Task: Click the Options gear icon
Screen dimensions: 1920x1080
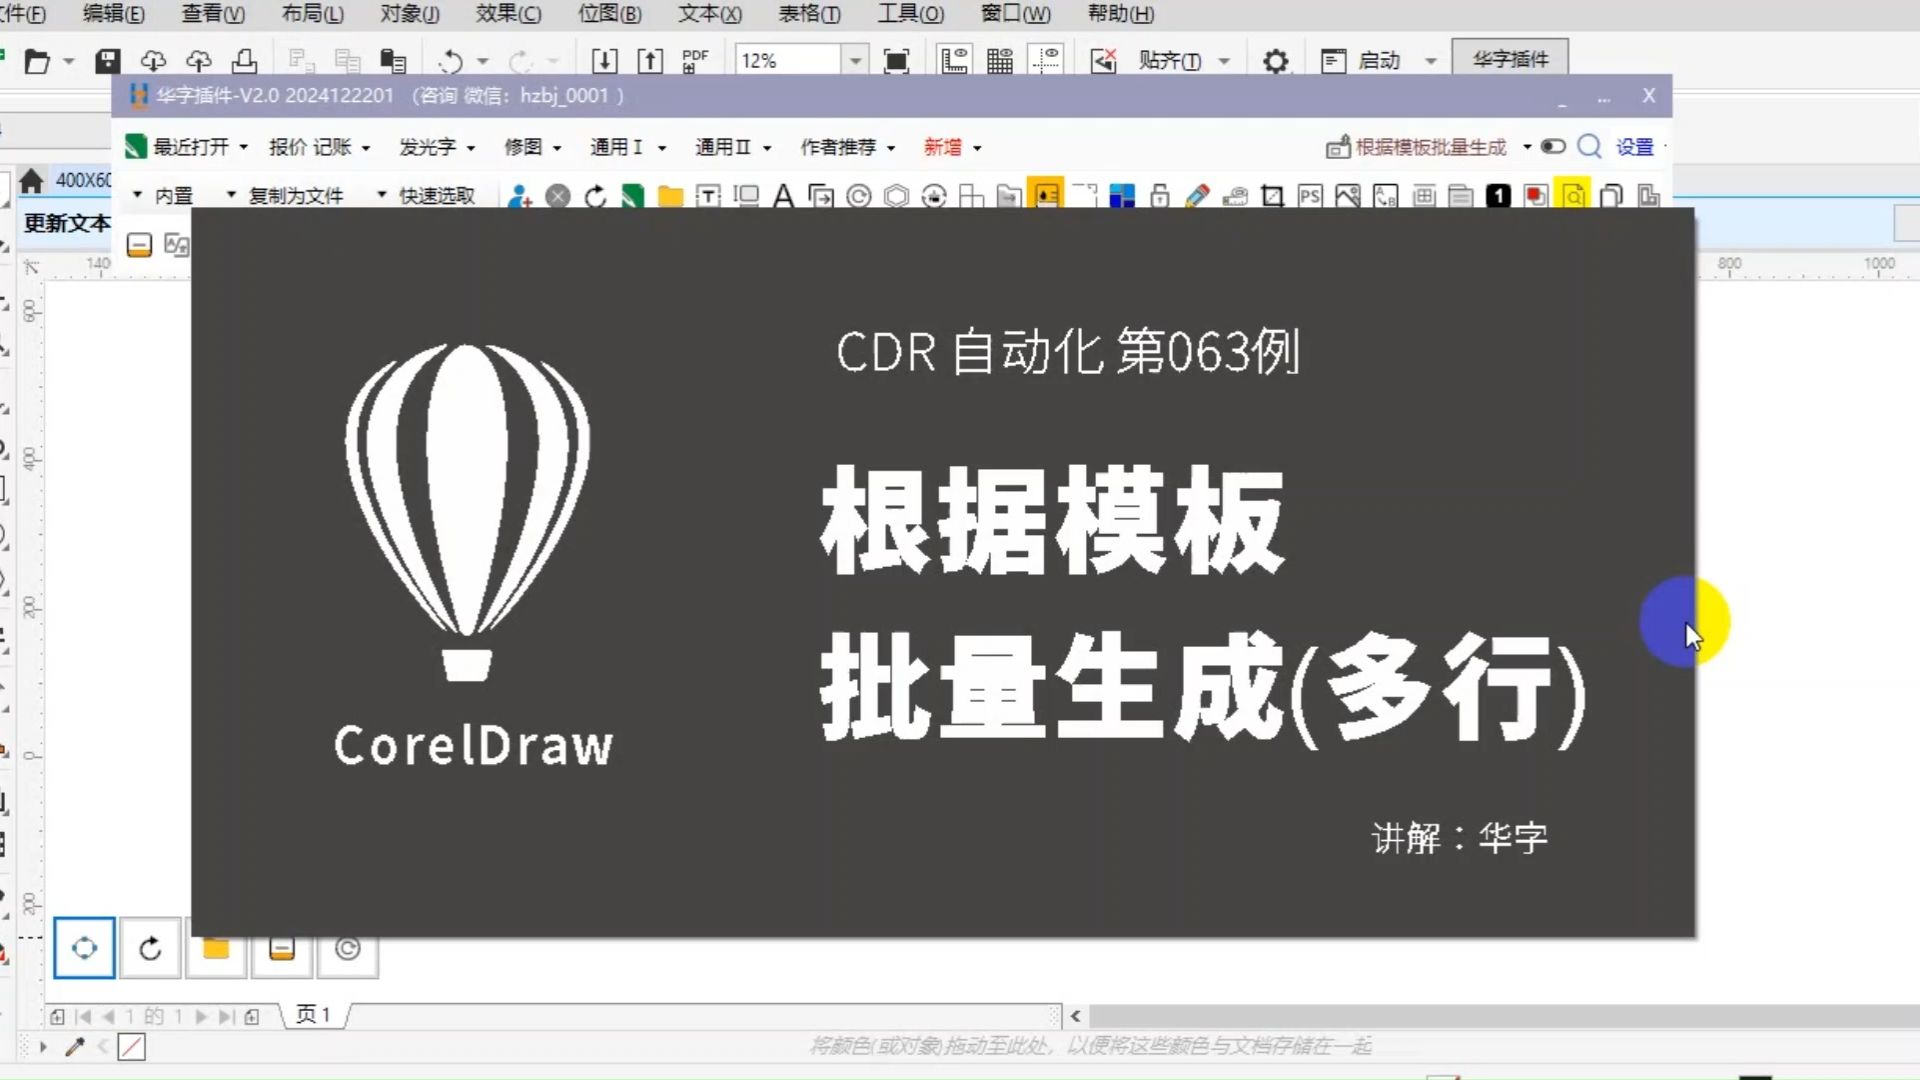Action: 1275,61
